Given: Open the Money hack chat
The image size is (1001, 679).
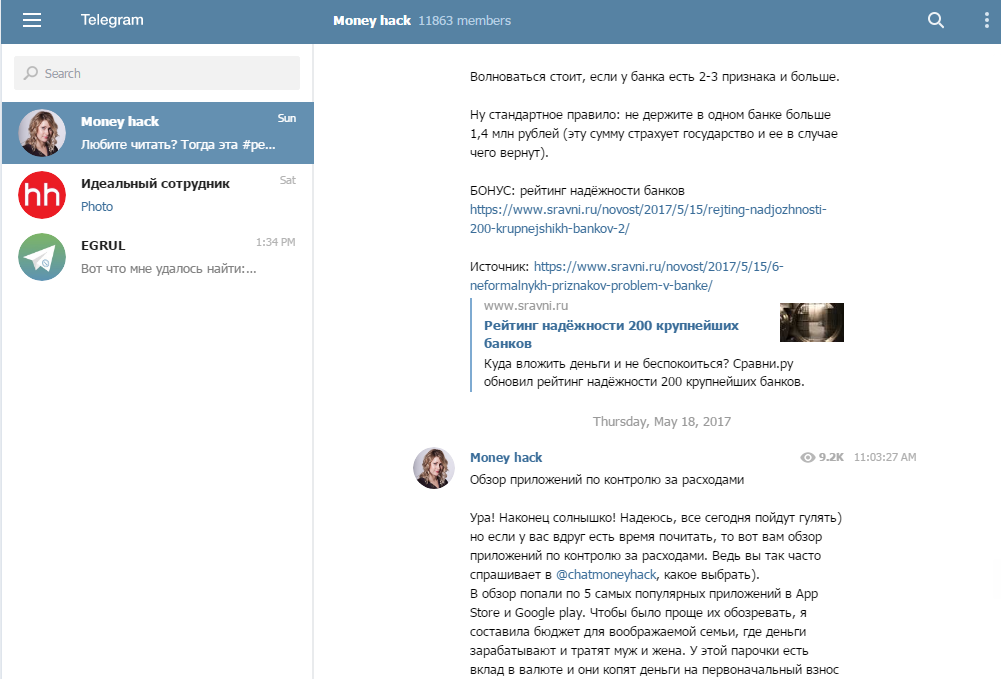Looking at the screenshot, I should point(180,133).
